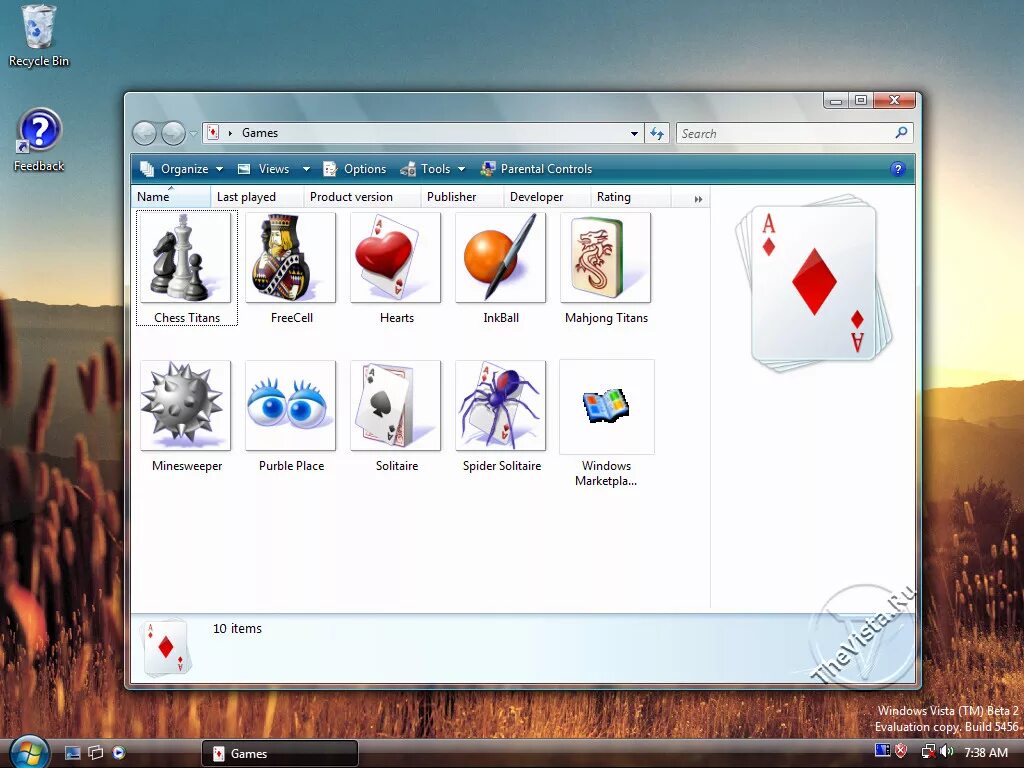The image size is (1024, 768).
Task: Open recent pages dropdown near navigation arrows
Action: point(193,134)
